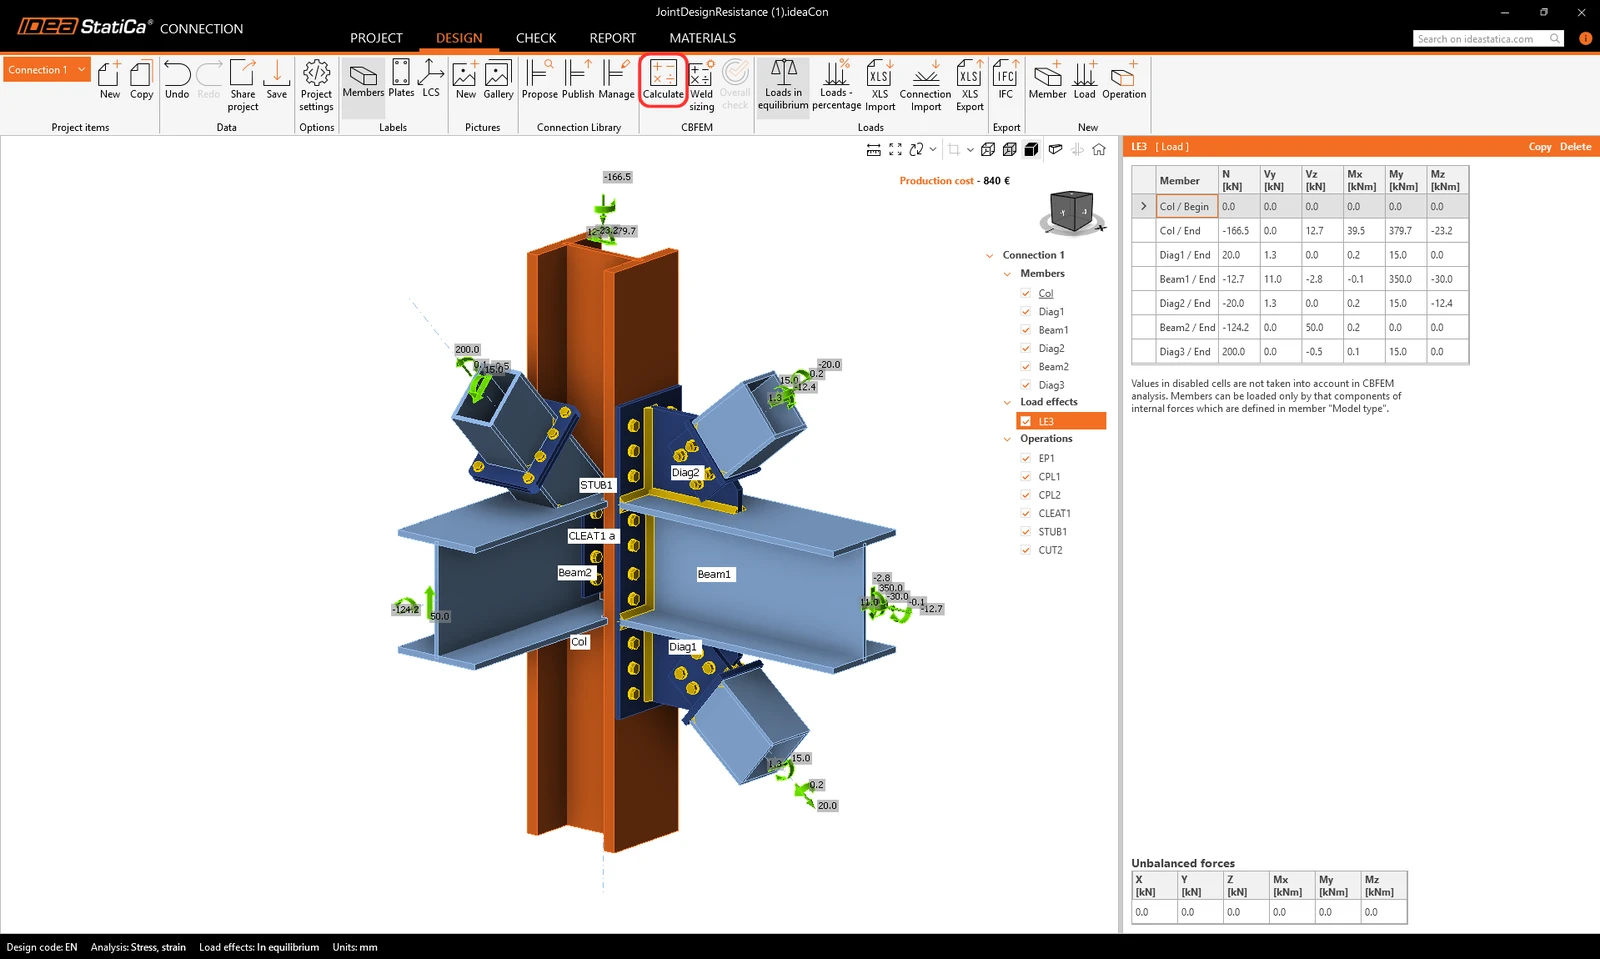This screenshot has width=1600, height=959.
Task: Open crop view dropdown arrow
Action: point(970,150)
